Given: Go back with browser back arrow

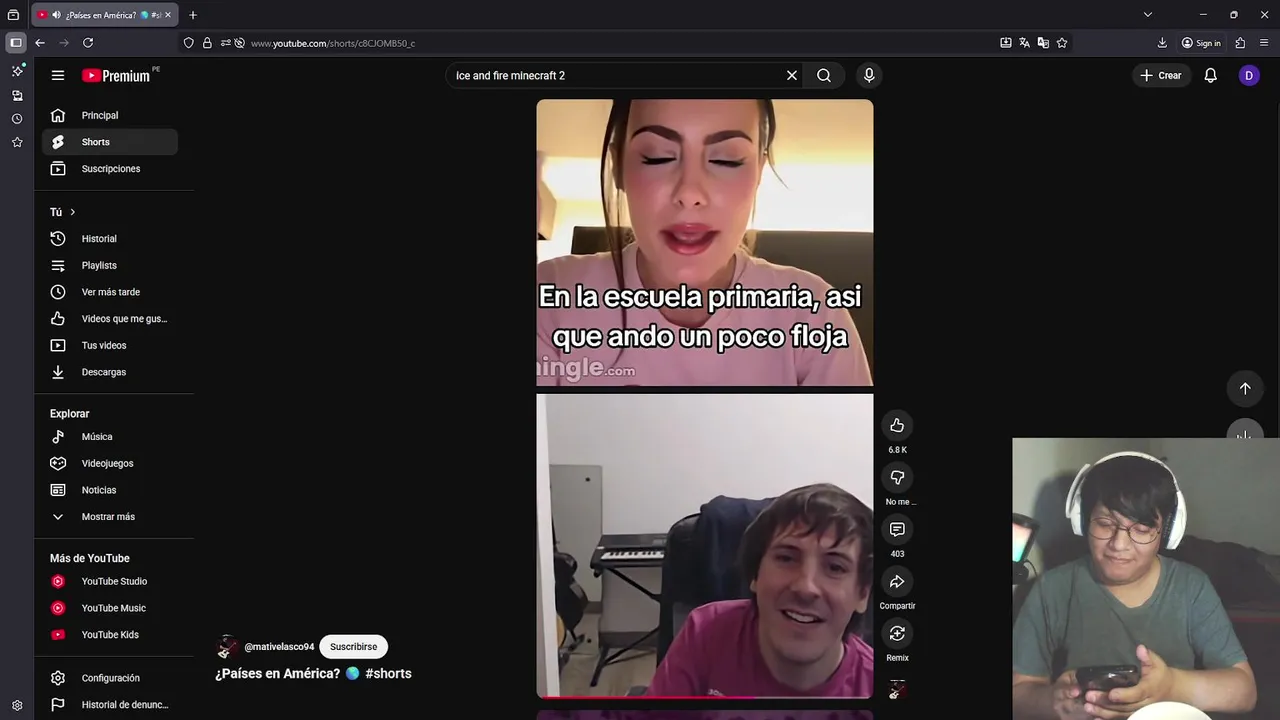Looking at the screenshot, I should 40,43.
